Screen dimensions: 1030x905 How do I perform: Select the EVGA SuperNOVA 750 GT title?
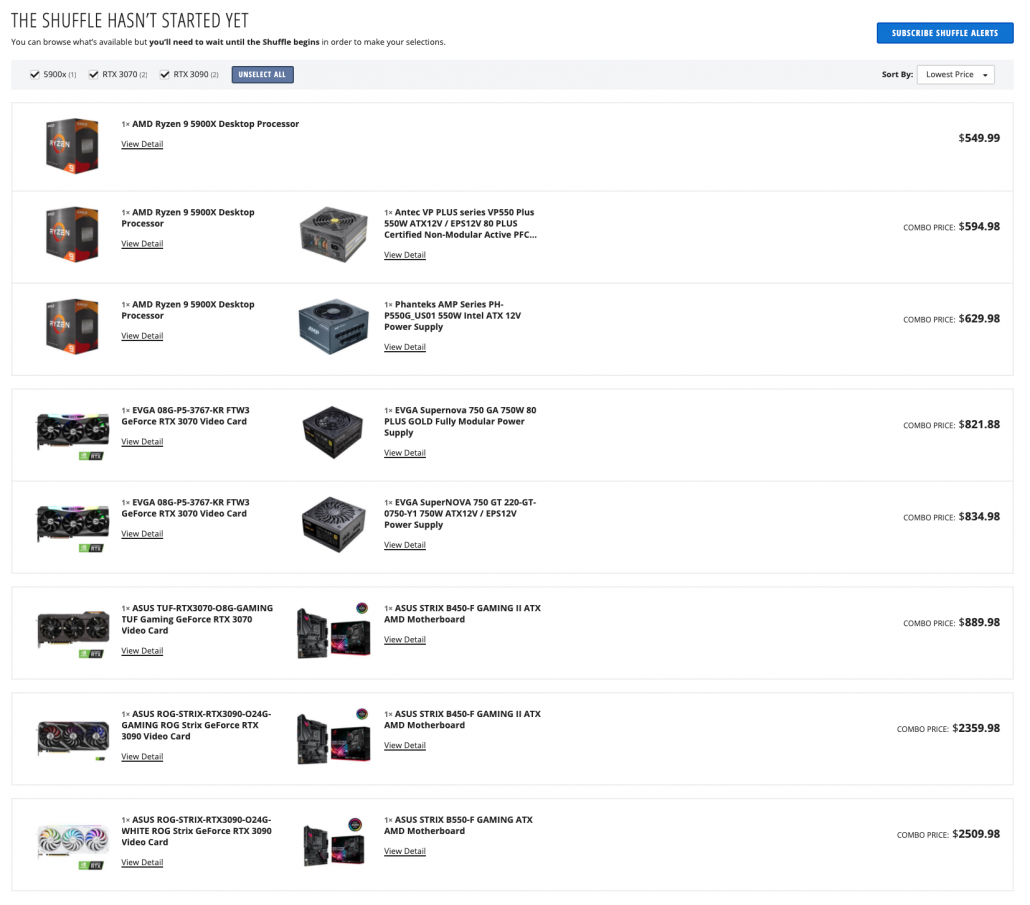click(x=460, y=513)
